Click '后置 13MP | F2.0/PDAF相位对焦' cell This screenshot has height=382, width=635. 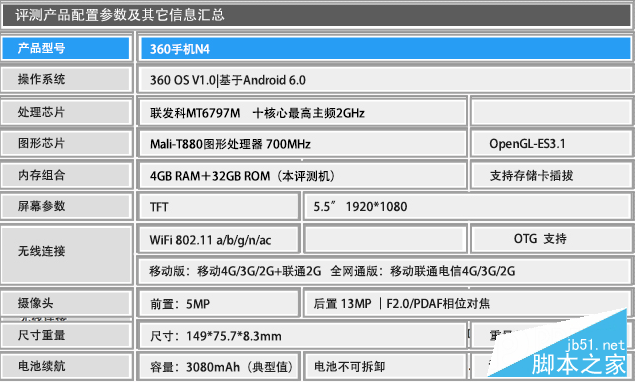[x=468, y=304]
